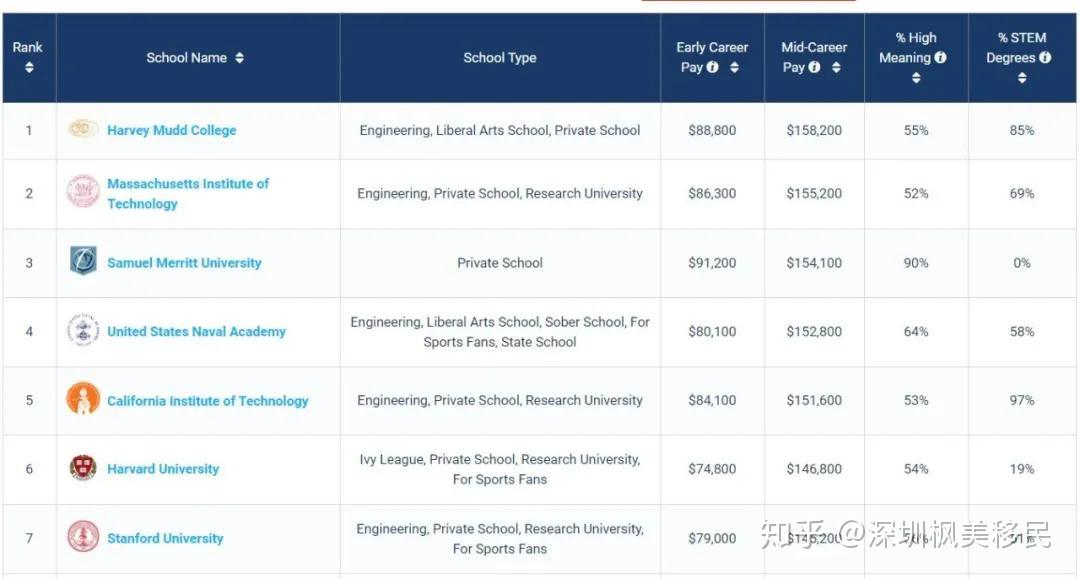This screenshot has width=1080, height=579.
Task: Click the % High Meaning info icon
Action: pyautogui.click(x=940, y=57)
